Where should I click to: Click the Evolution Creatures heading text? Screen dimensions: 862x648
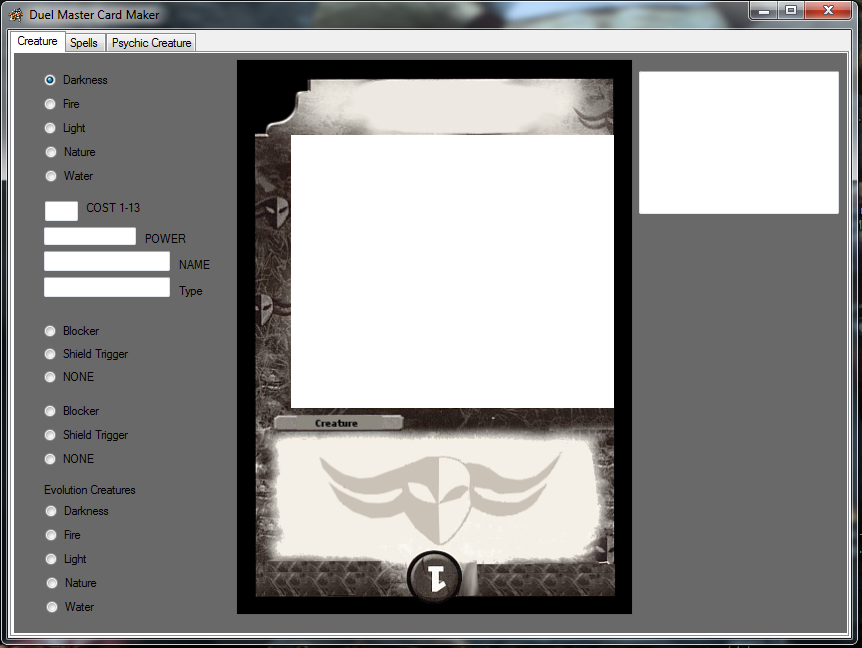[x=90, y=490]
